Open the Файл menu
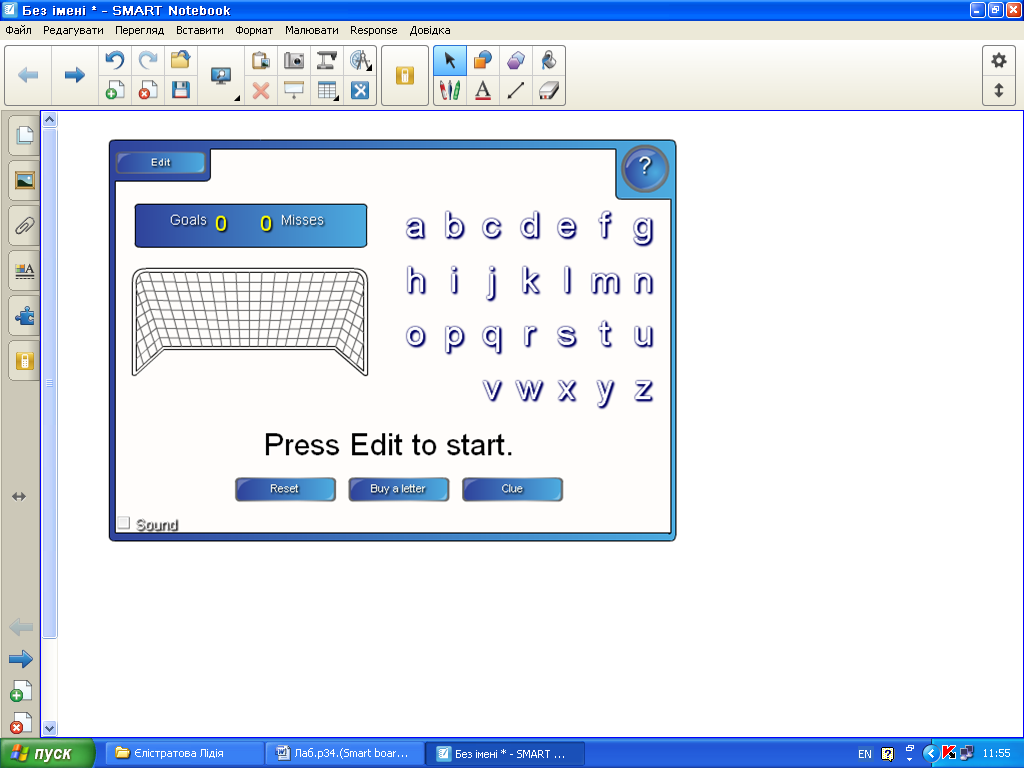Screen dimensions: 1024x768 pyautogui.click(x=18, y=30)
